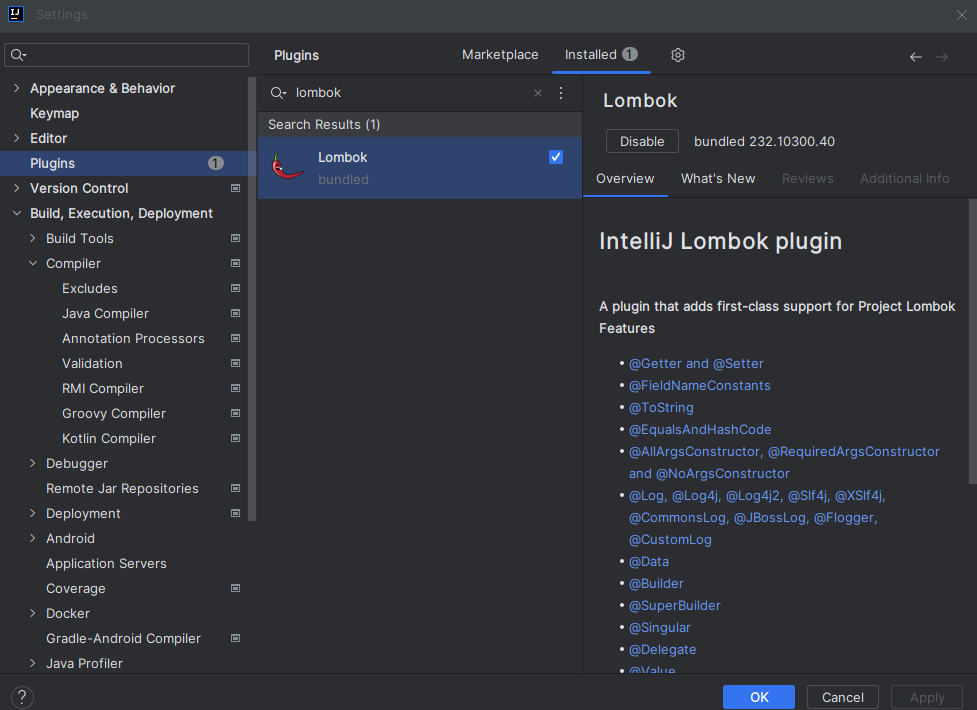Screen dimensions: 977x710
Task: Click project-level icon next to Remote Jar Repositories
Action: click(236, 488)
